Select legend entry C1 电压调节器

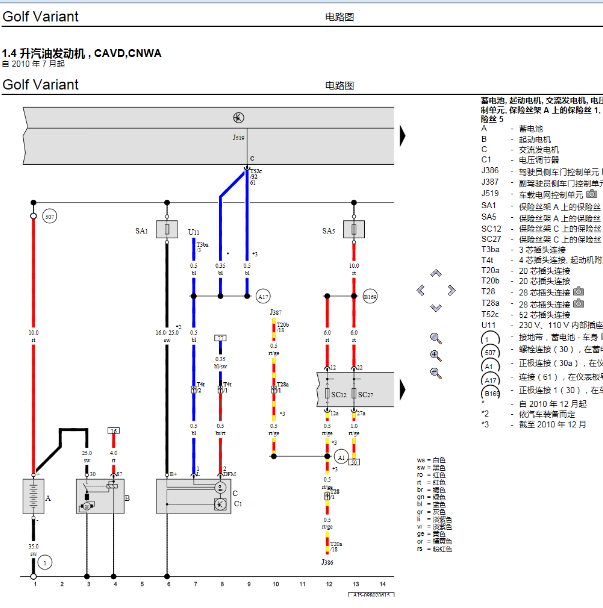(520, 160)
